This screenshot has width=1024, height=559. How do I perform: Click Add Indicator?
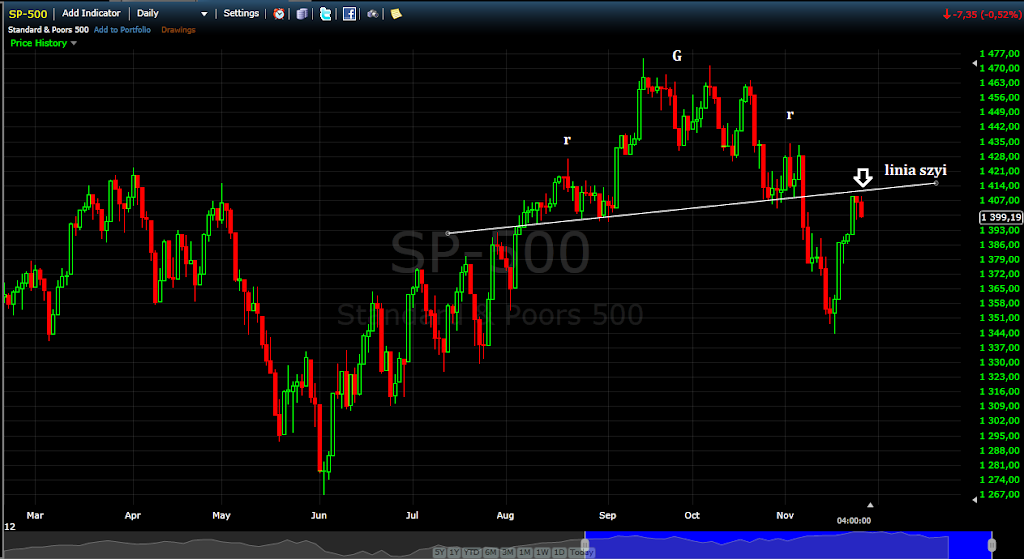pos(91,13)
